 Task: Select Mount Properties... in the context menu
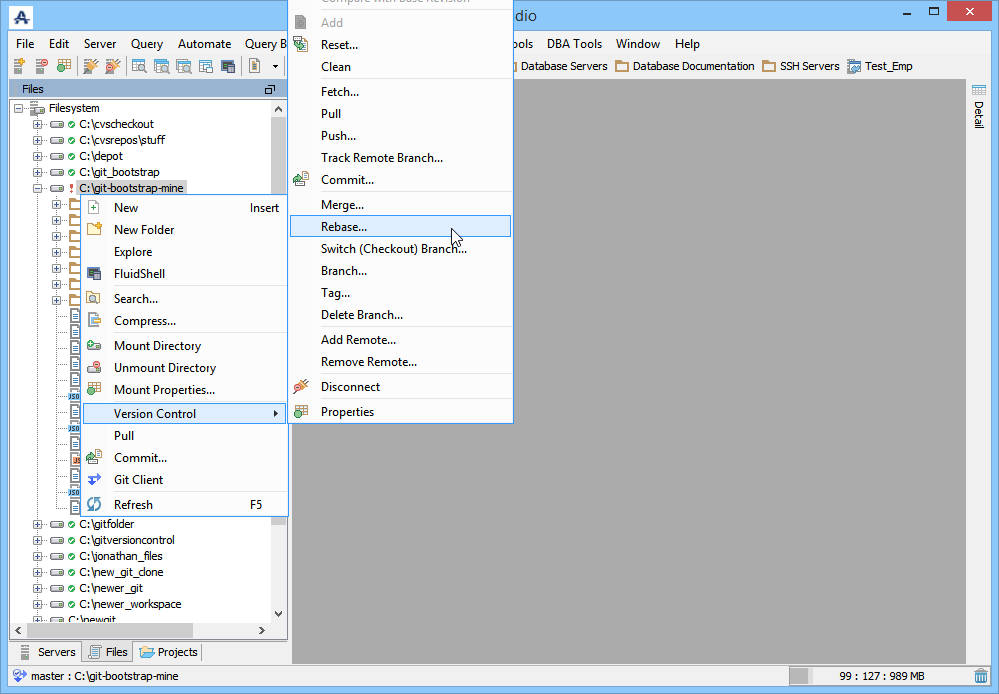184,390
